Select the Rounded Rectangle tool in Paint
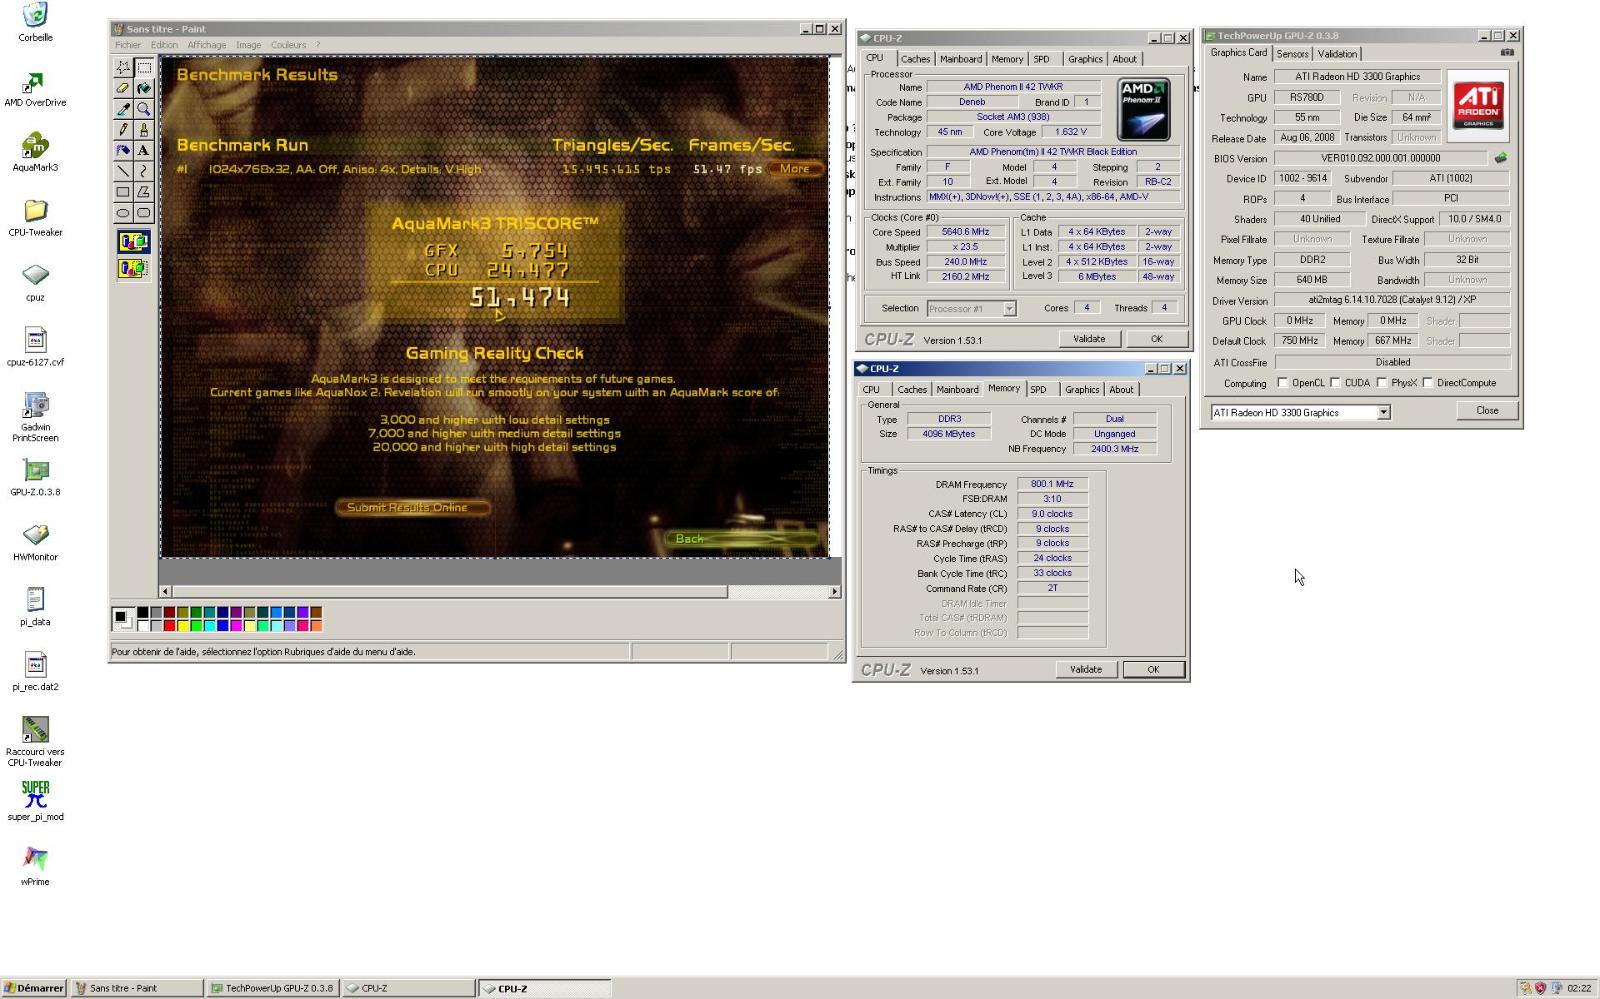1600x999 pixels. 144,212
